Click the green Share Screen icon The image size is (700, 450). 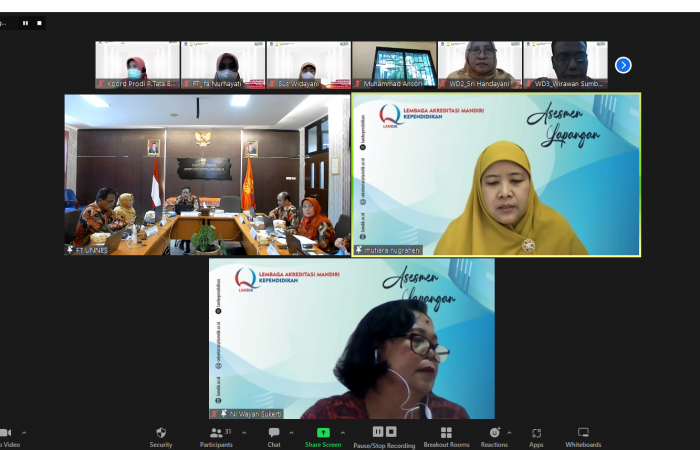click(323, 432)
